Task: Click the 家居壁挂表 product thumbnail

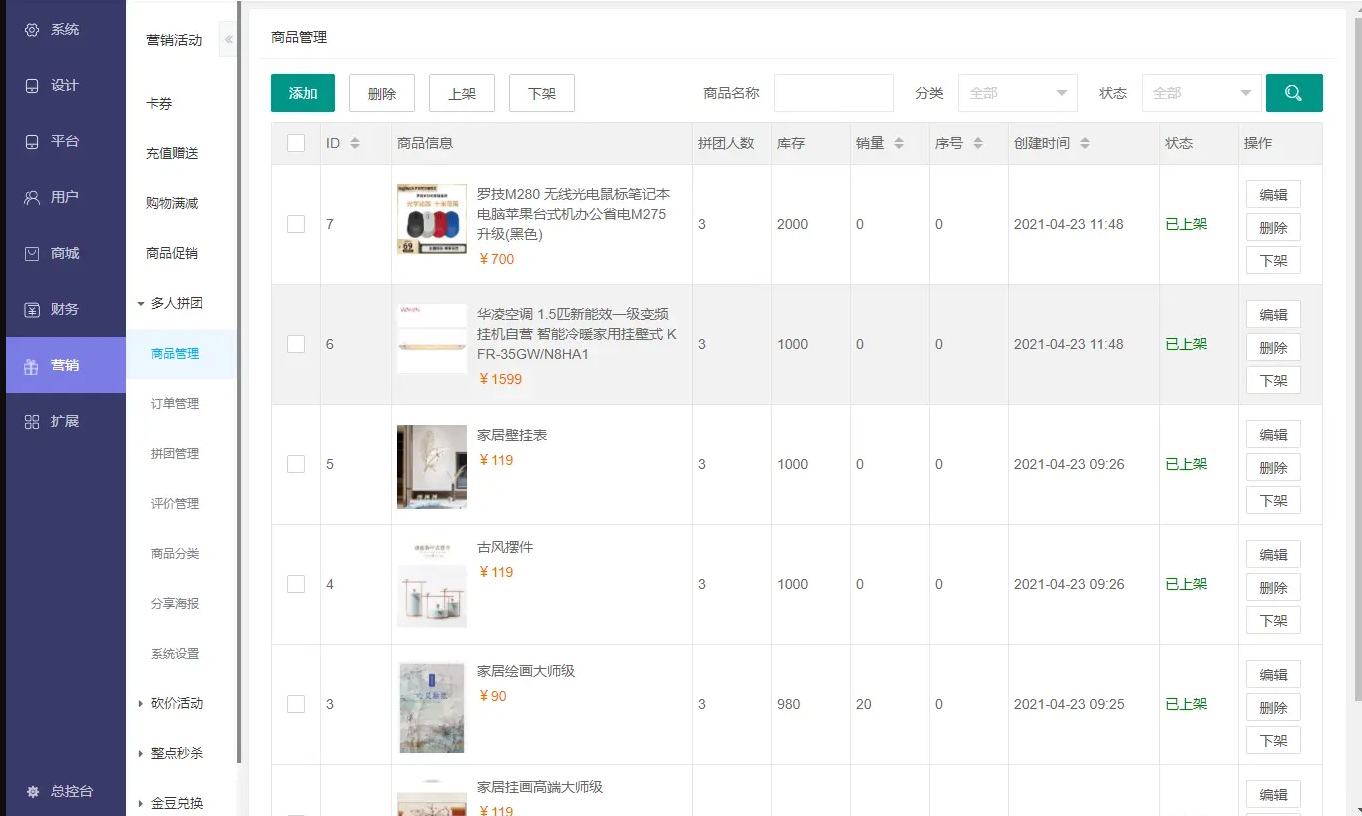Action: (x=432, y=466)
